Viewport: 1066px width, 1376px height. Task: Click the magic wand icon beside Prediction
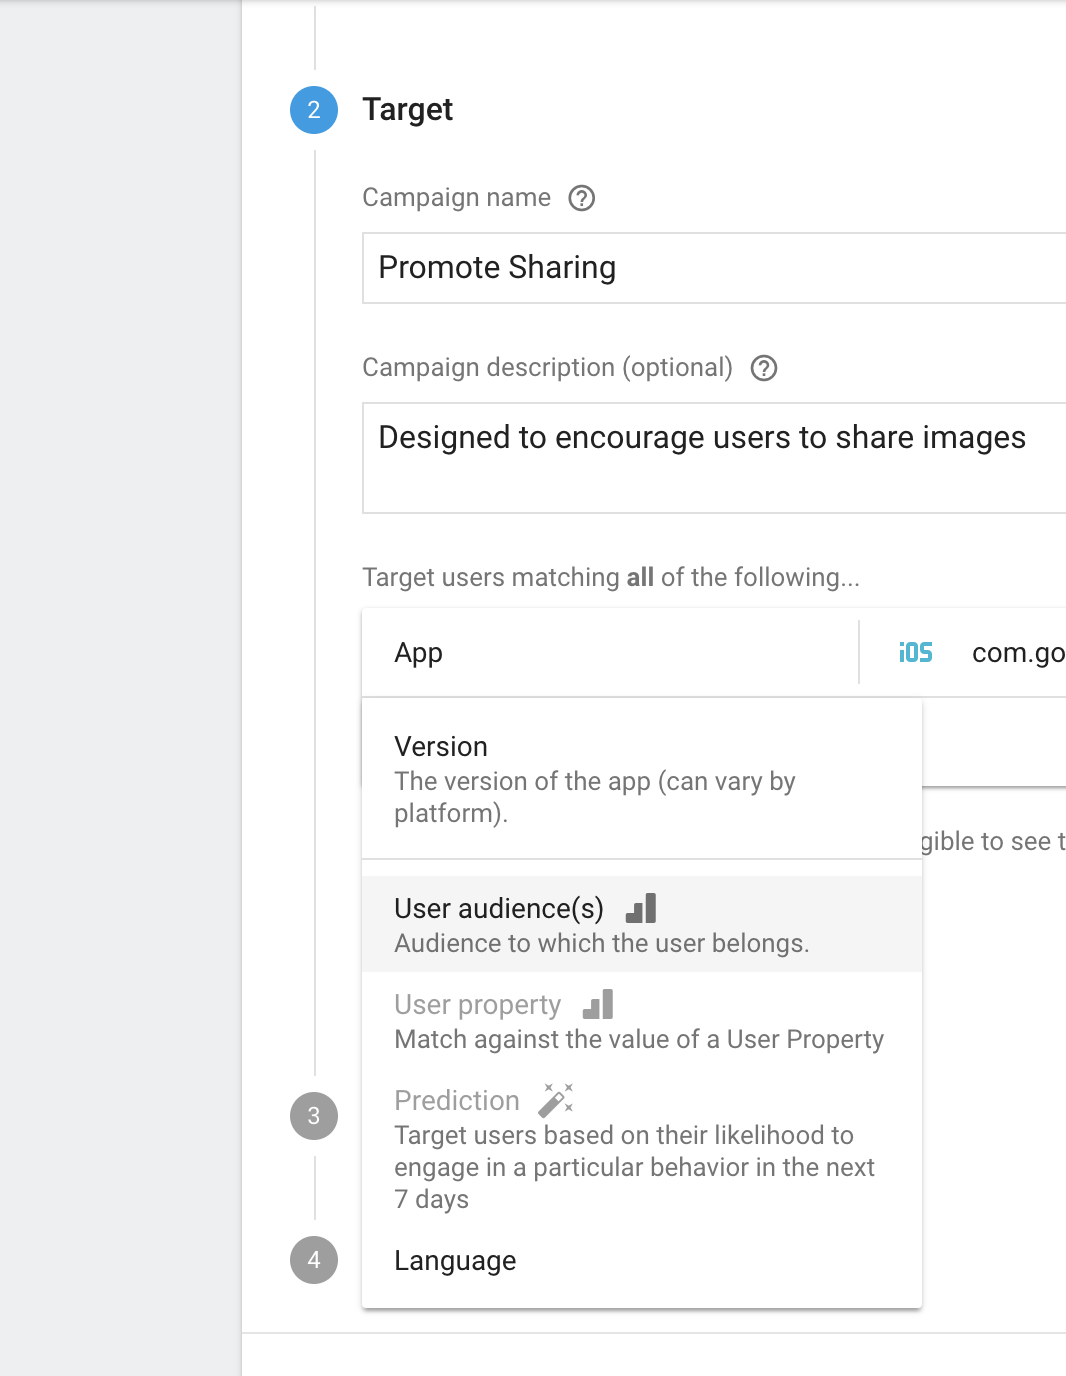pos(555,1100)
